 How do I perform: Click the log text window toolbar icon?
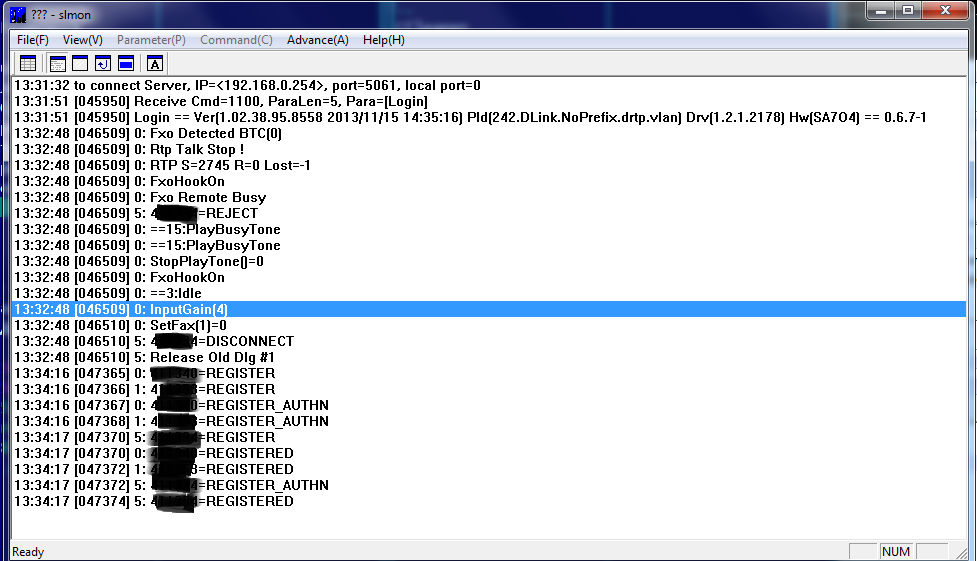tap(58, 63)
